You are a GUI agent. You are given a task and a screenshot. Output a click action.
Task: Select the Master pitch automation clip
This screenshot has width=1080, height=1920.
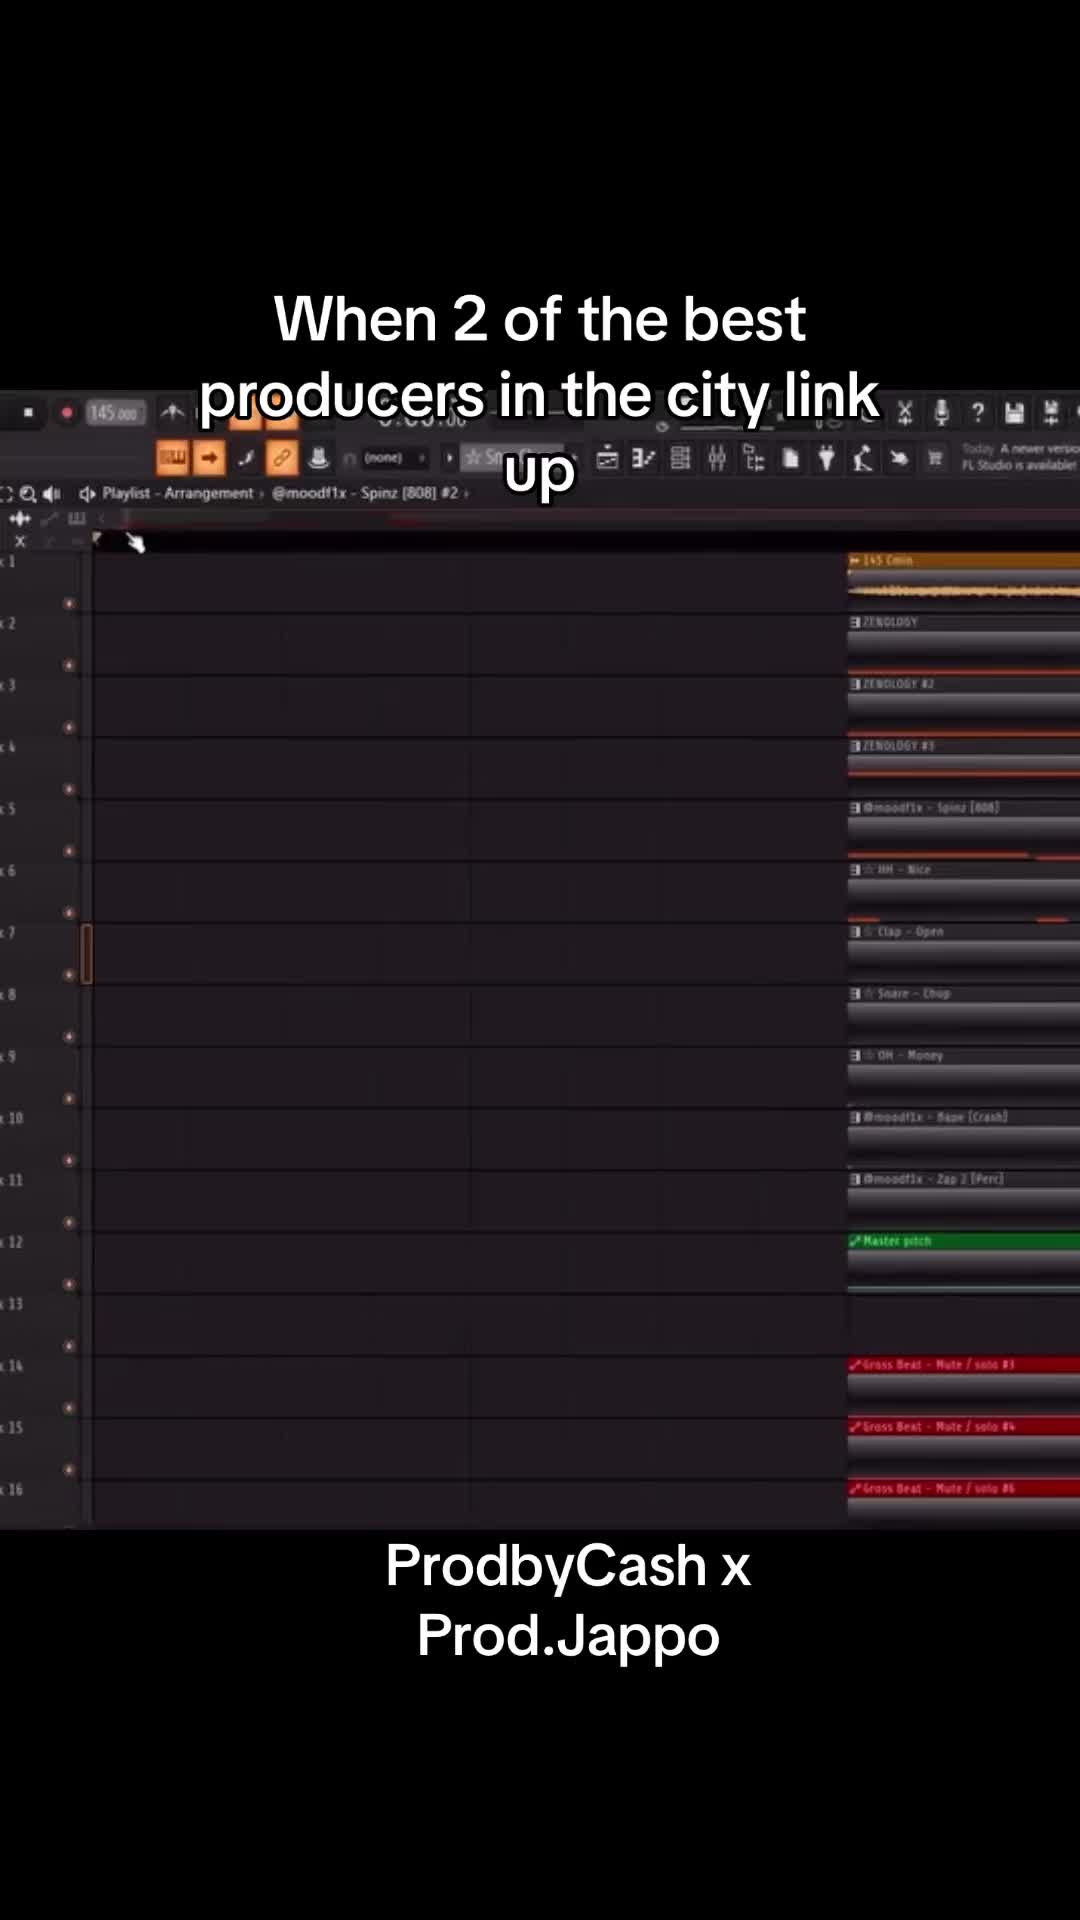[964, 1241]
